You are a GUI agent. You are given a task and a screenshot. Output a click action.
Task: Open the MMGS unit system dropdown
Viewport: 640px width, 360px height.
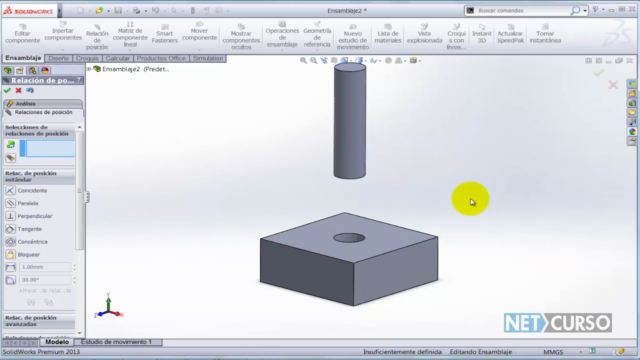click(580, 352)
